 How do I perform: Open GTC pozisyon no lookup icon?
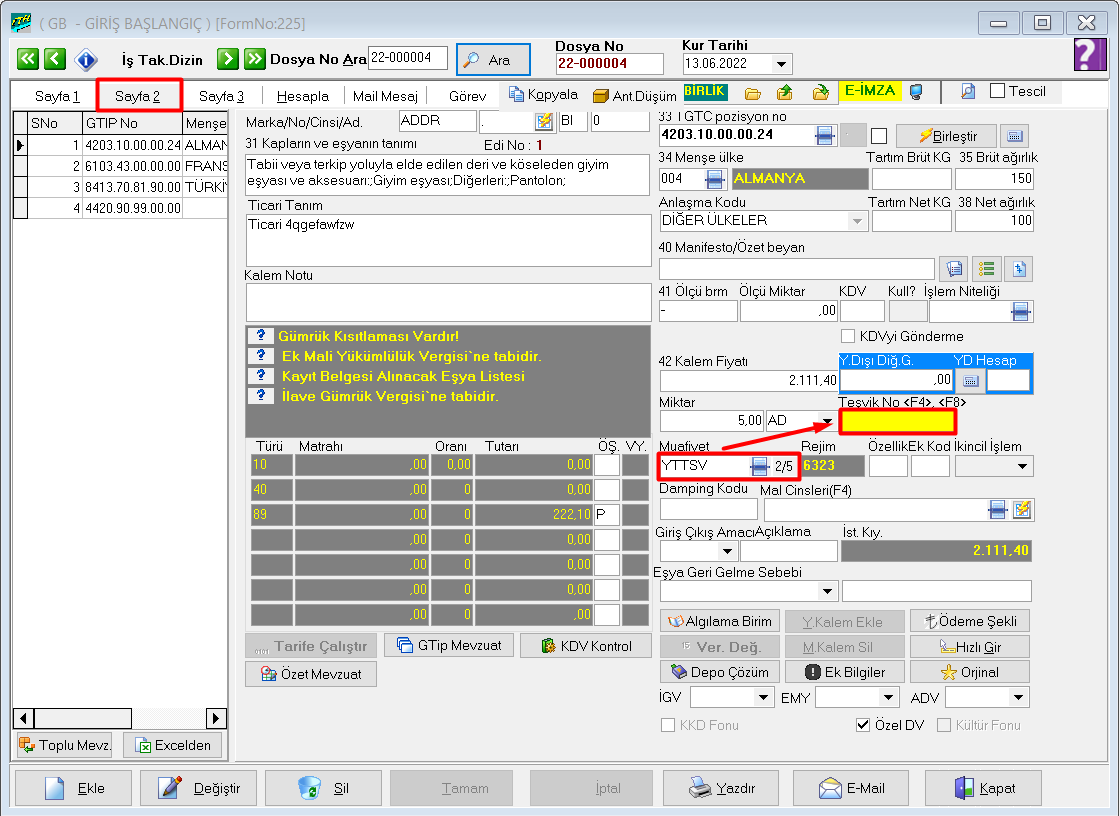825,136
